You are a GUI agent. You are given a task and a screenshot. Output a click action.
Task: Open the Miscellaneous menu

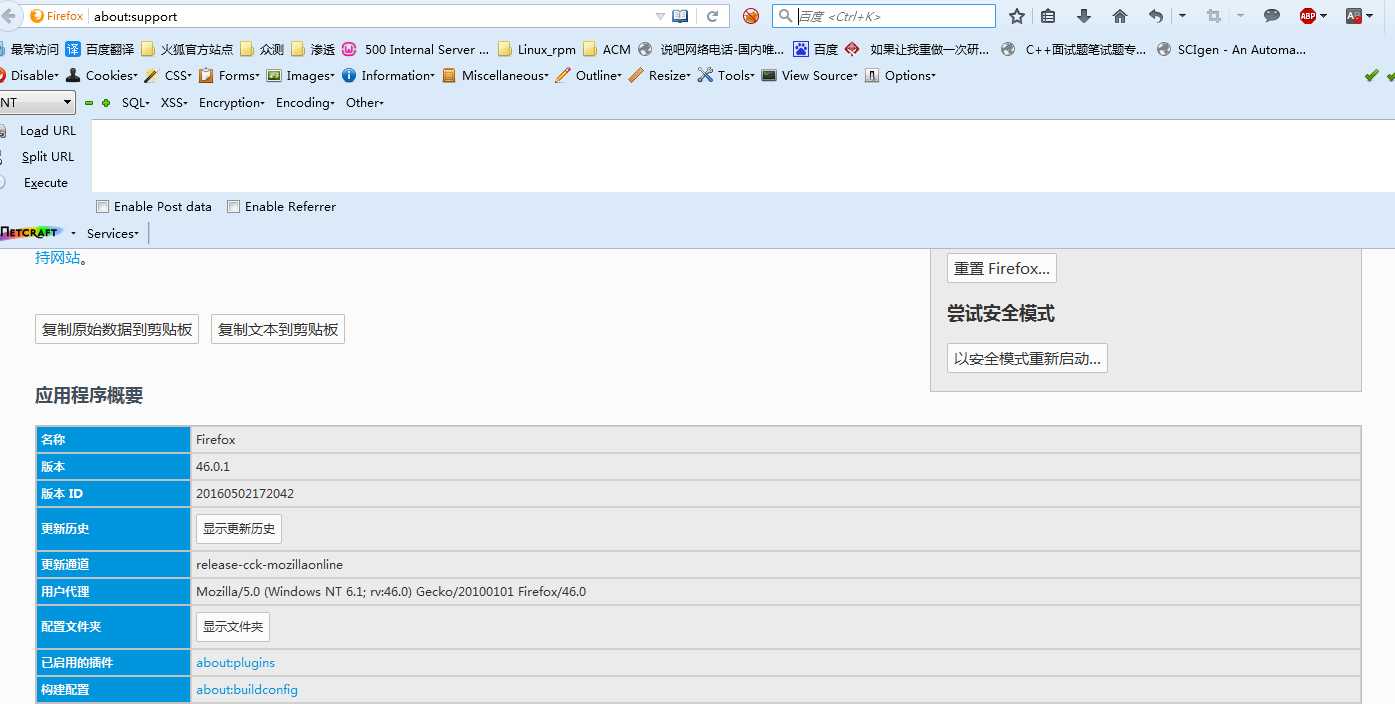tap(495, 76)
